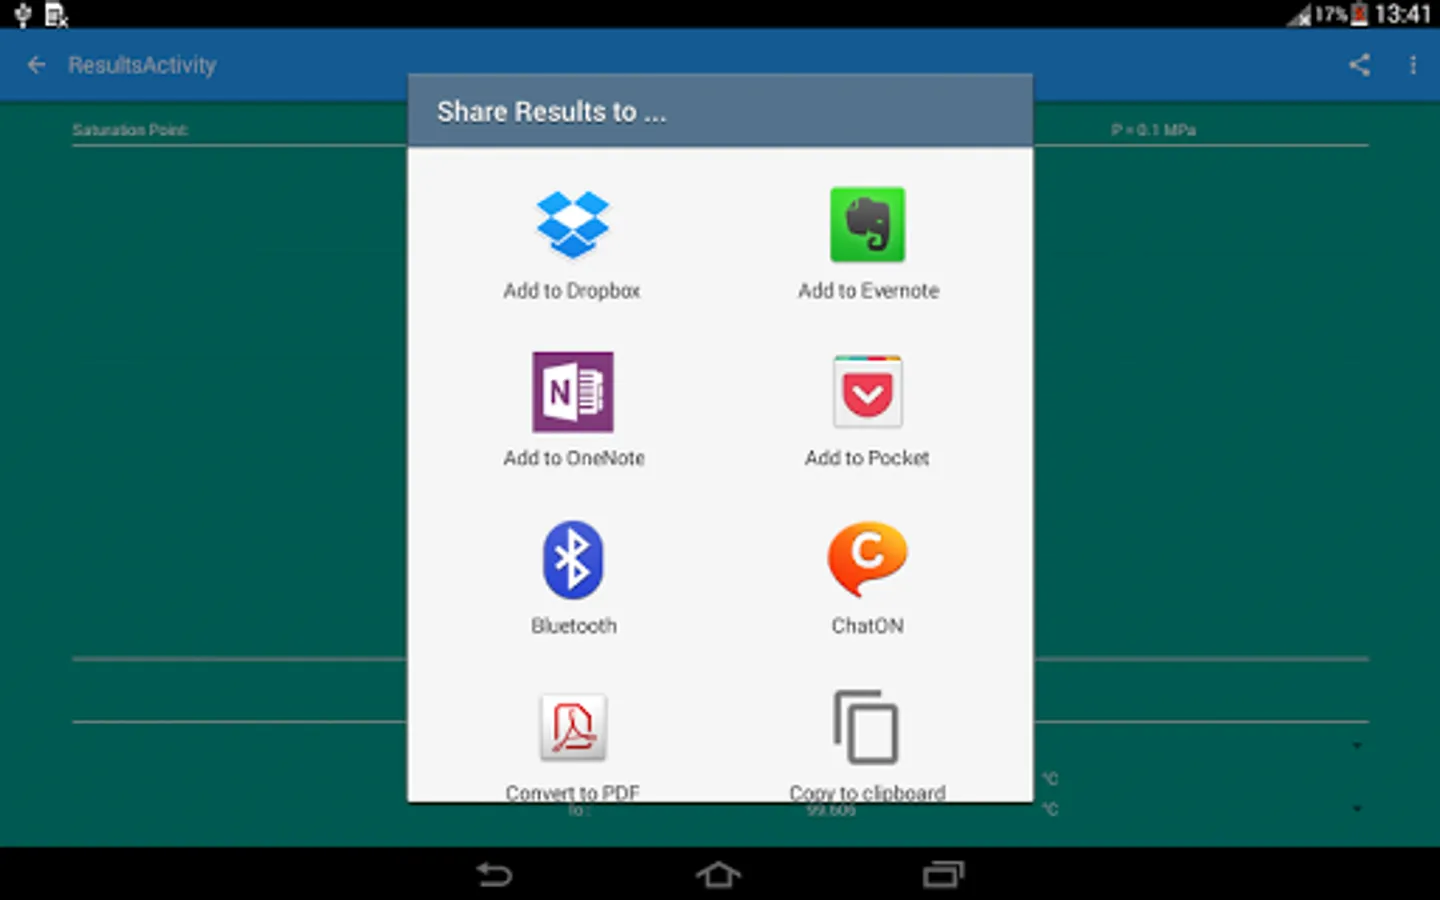The image size is (1440, 900).
Task: Open the upper dropdown arrow on the right
Action: point(1357,746)
